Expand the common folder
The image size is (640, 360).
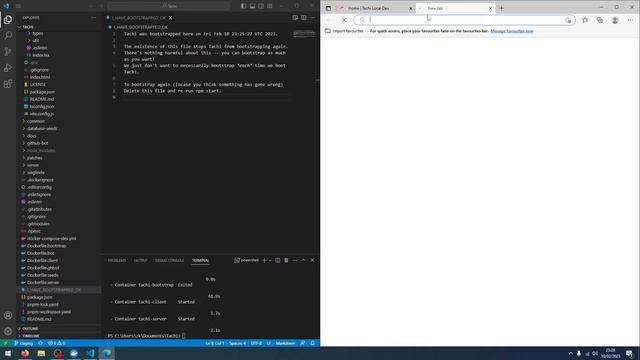tap(36, 121)
